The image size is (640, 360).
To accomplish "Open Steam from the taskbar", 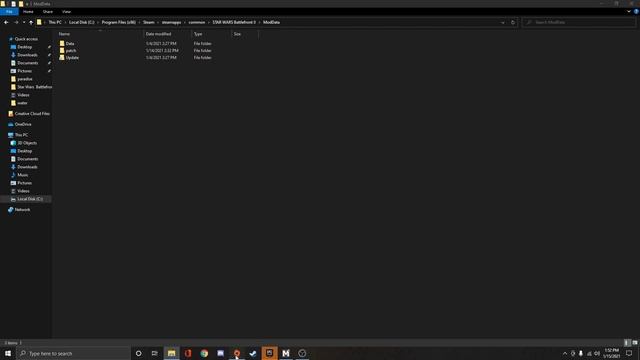I will (x=253, y=353).
